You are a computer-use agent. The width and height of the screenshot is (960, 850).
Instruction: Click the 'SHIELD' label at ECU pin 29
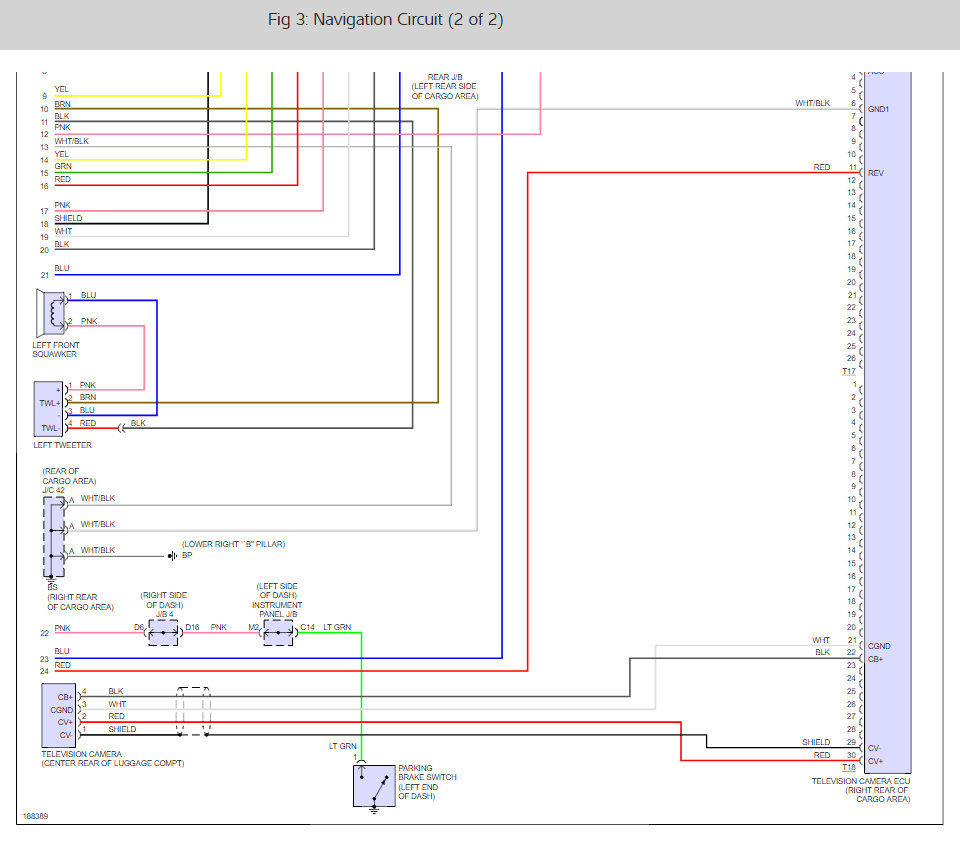pos(816,742)
